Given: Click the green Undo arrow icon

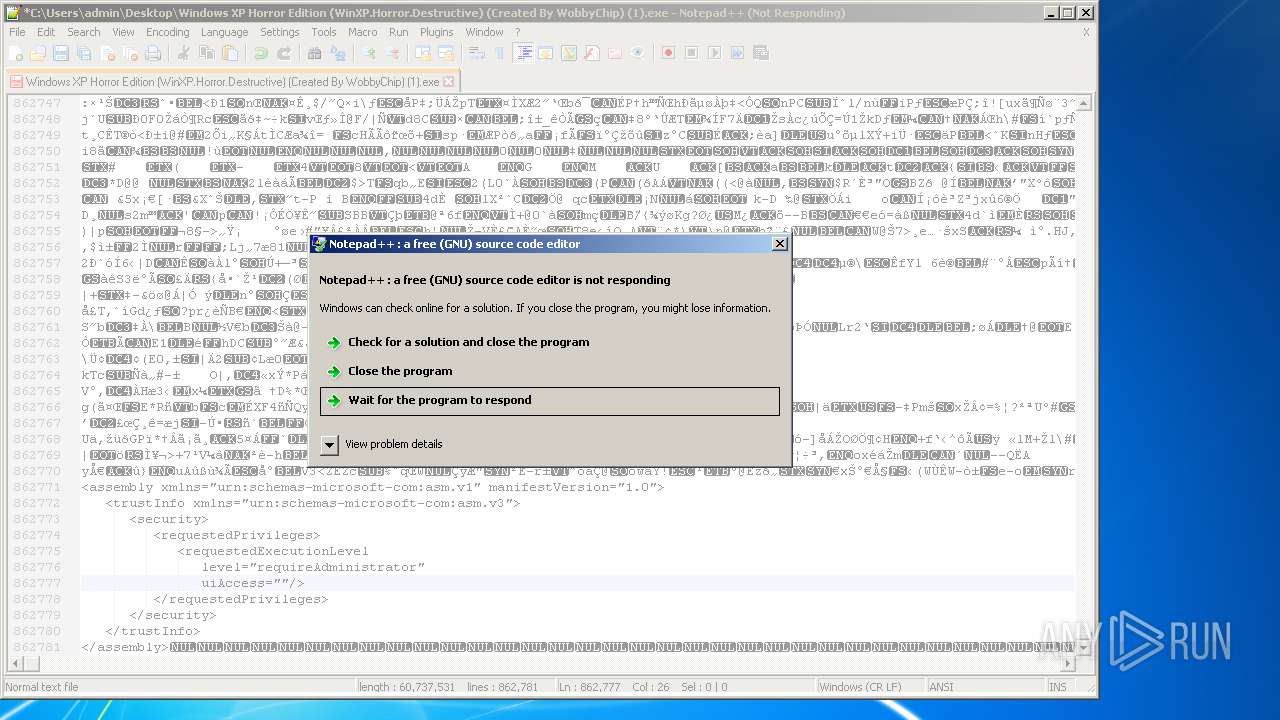Looking at the screenshot, I should [x=261, y=53].
